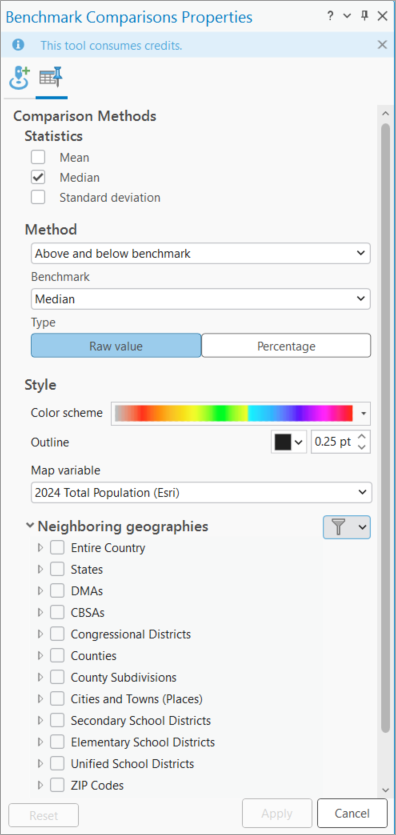Expand the Congressional Districts node
Viewport: 396px width, 835px height.
coord(40,634)
